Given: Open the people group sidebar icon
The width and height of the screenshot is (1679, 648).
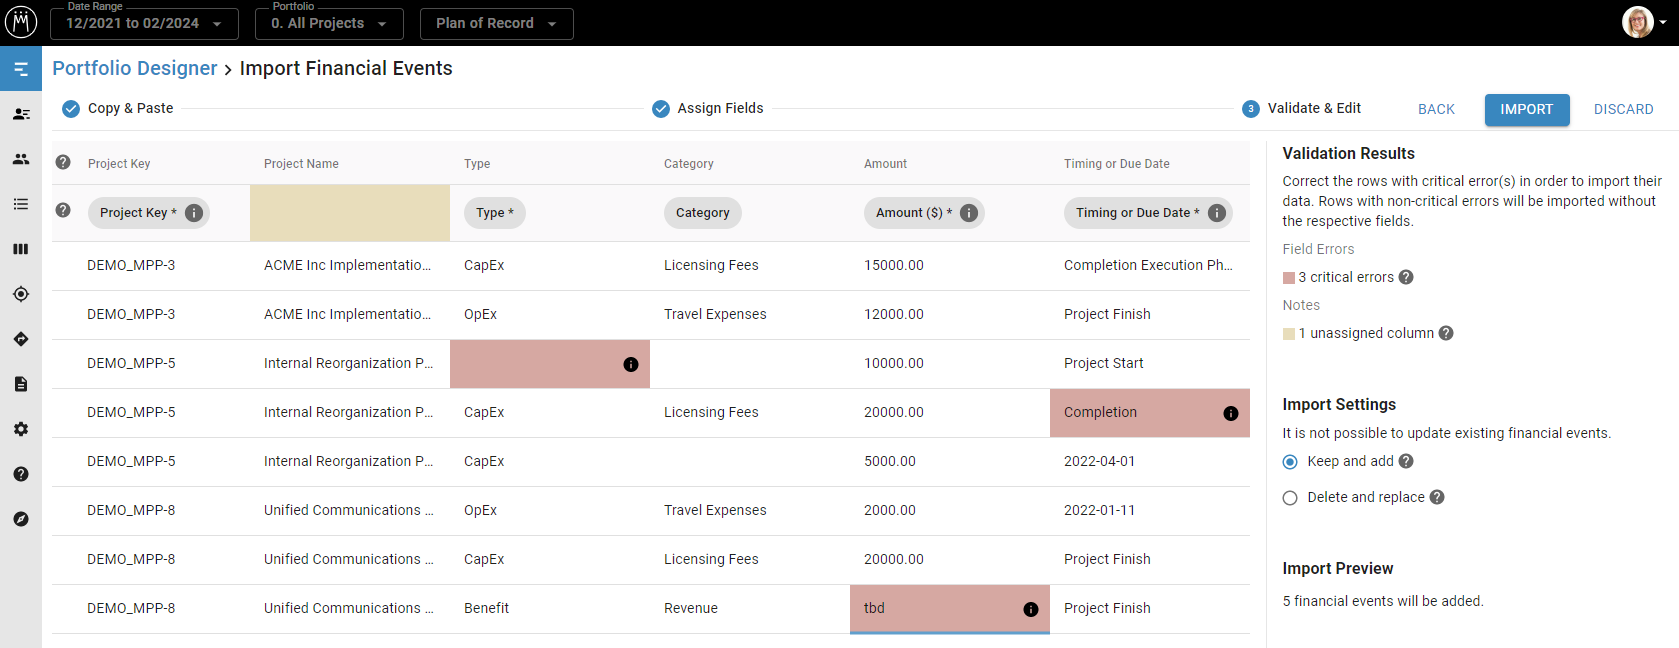Looking at the screenshot, I should 21,159.
